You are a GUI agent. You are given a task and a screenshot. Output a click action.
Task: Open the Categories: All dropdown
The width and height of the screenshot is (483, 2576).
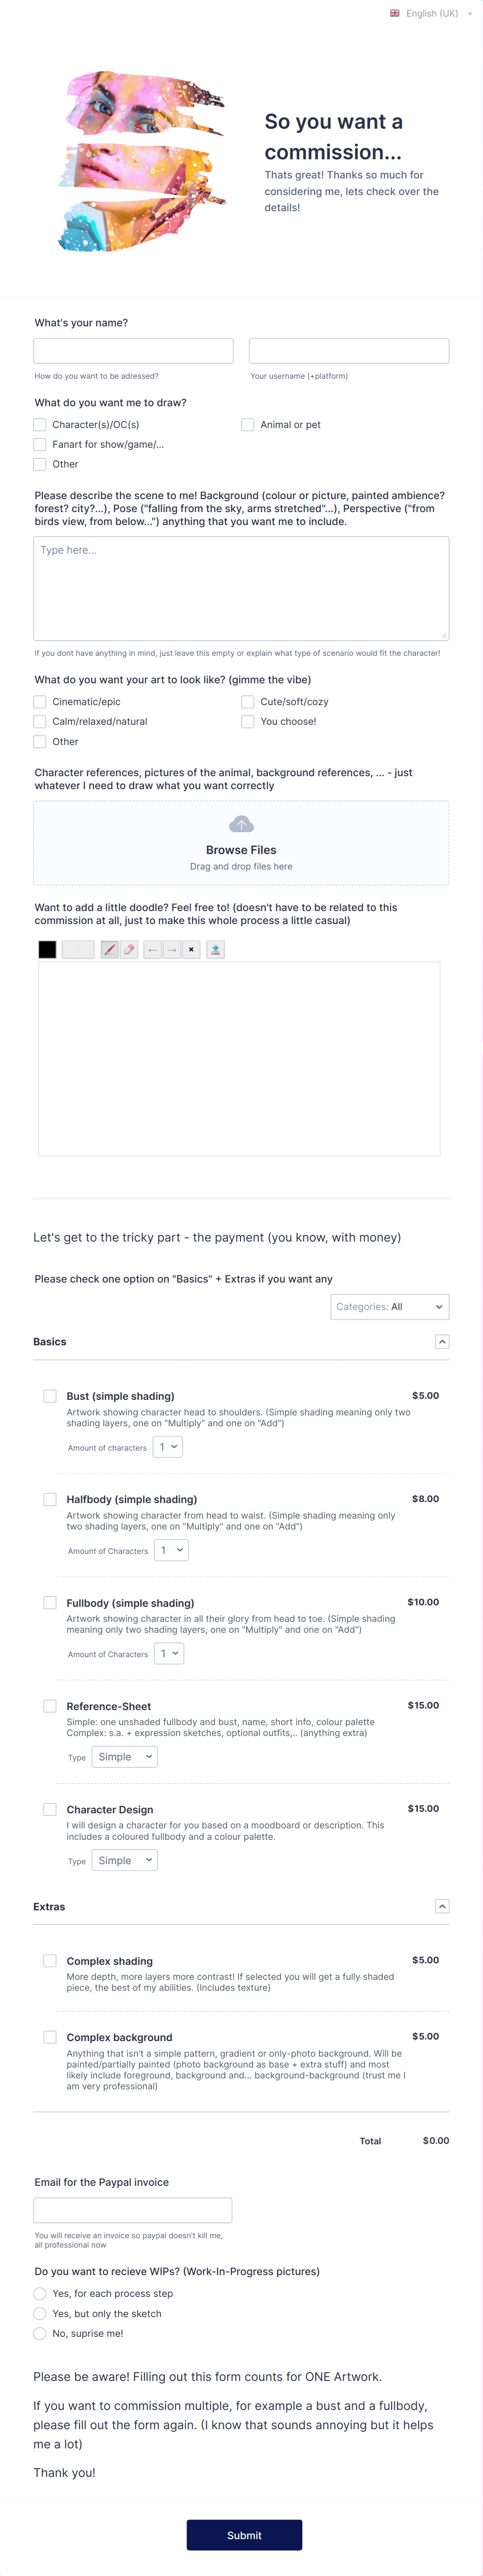point(390,1306)
